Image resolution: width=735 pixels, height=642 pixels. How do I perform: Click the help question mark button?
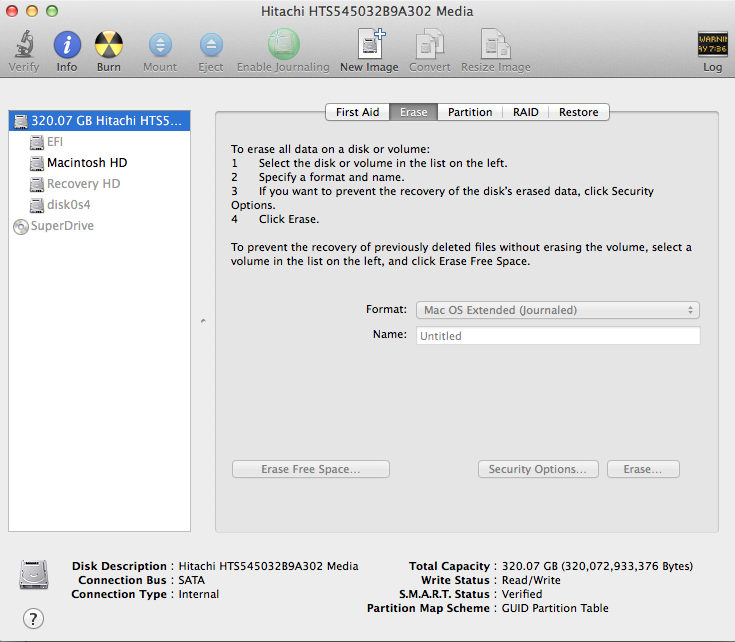click(x=33, y=619)
